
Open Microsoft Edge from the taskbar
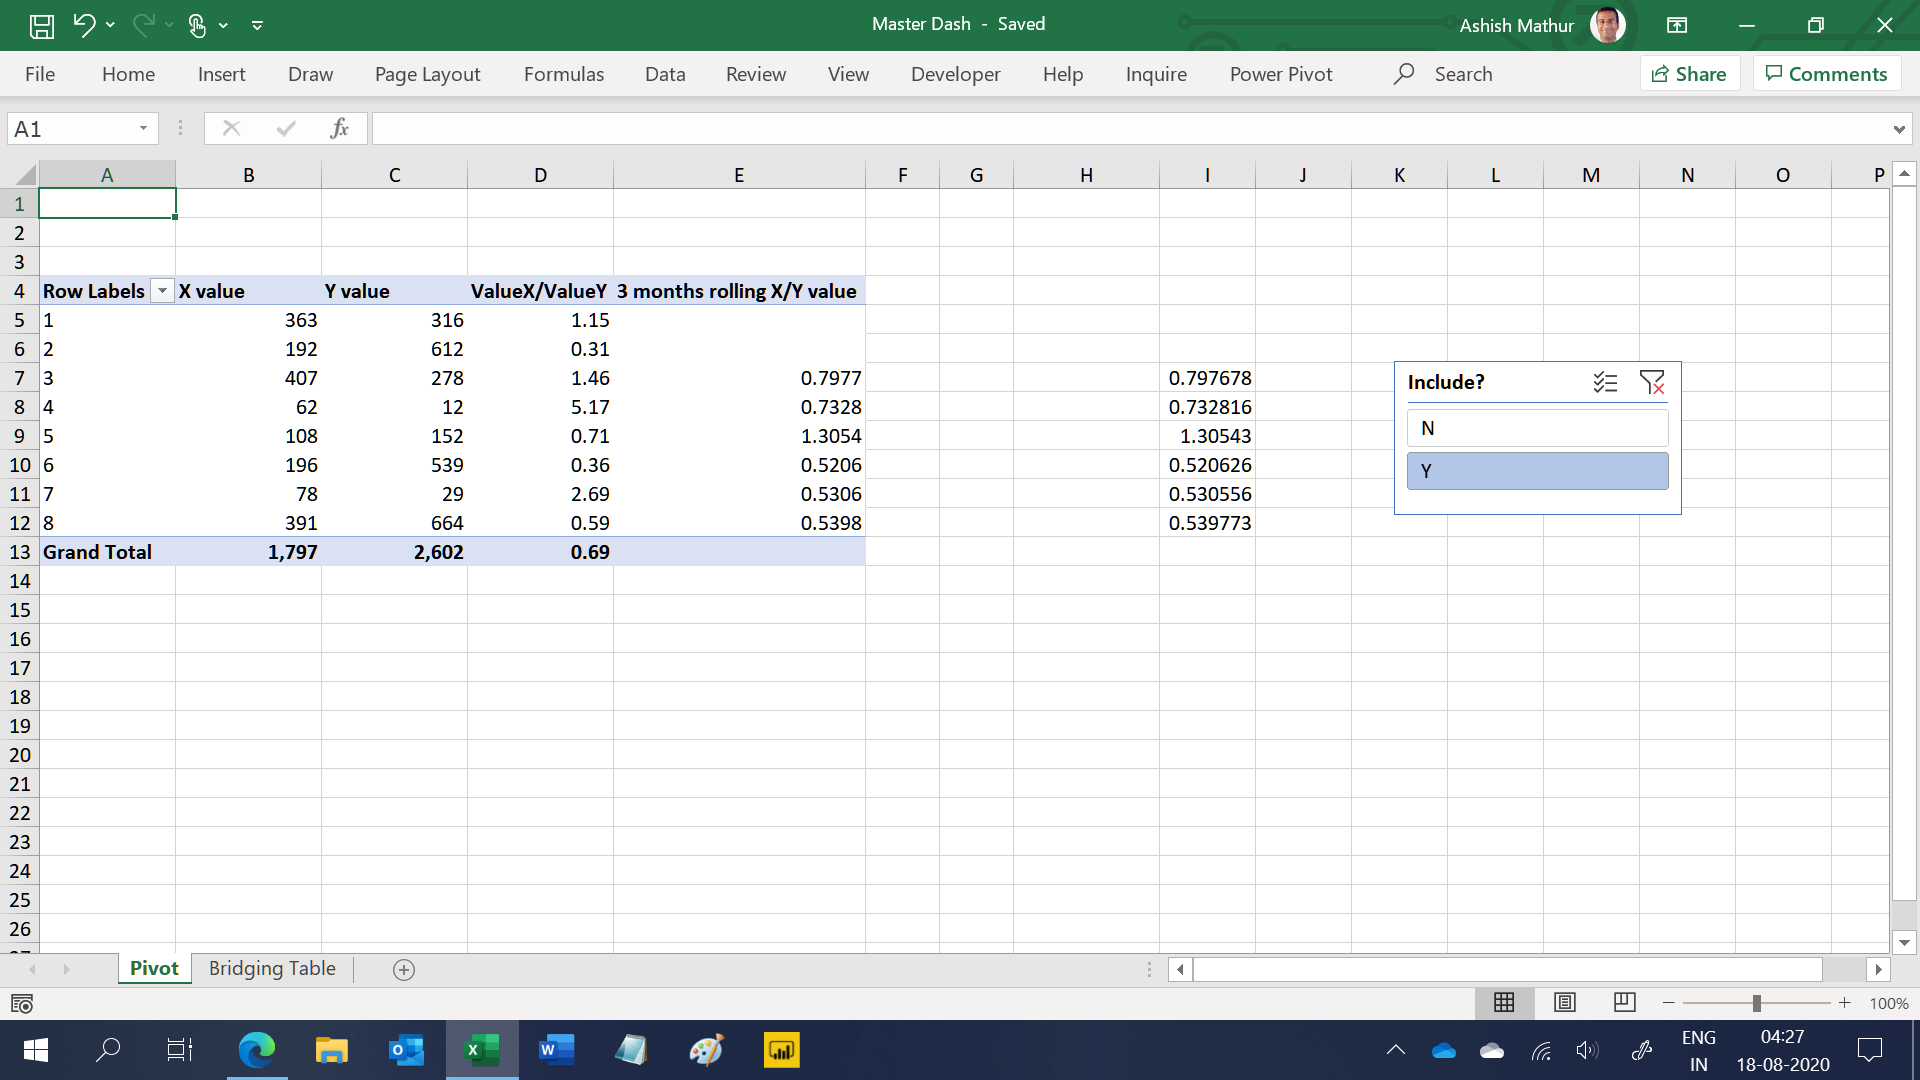point(257,1050)
